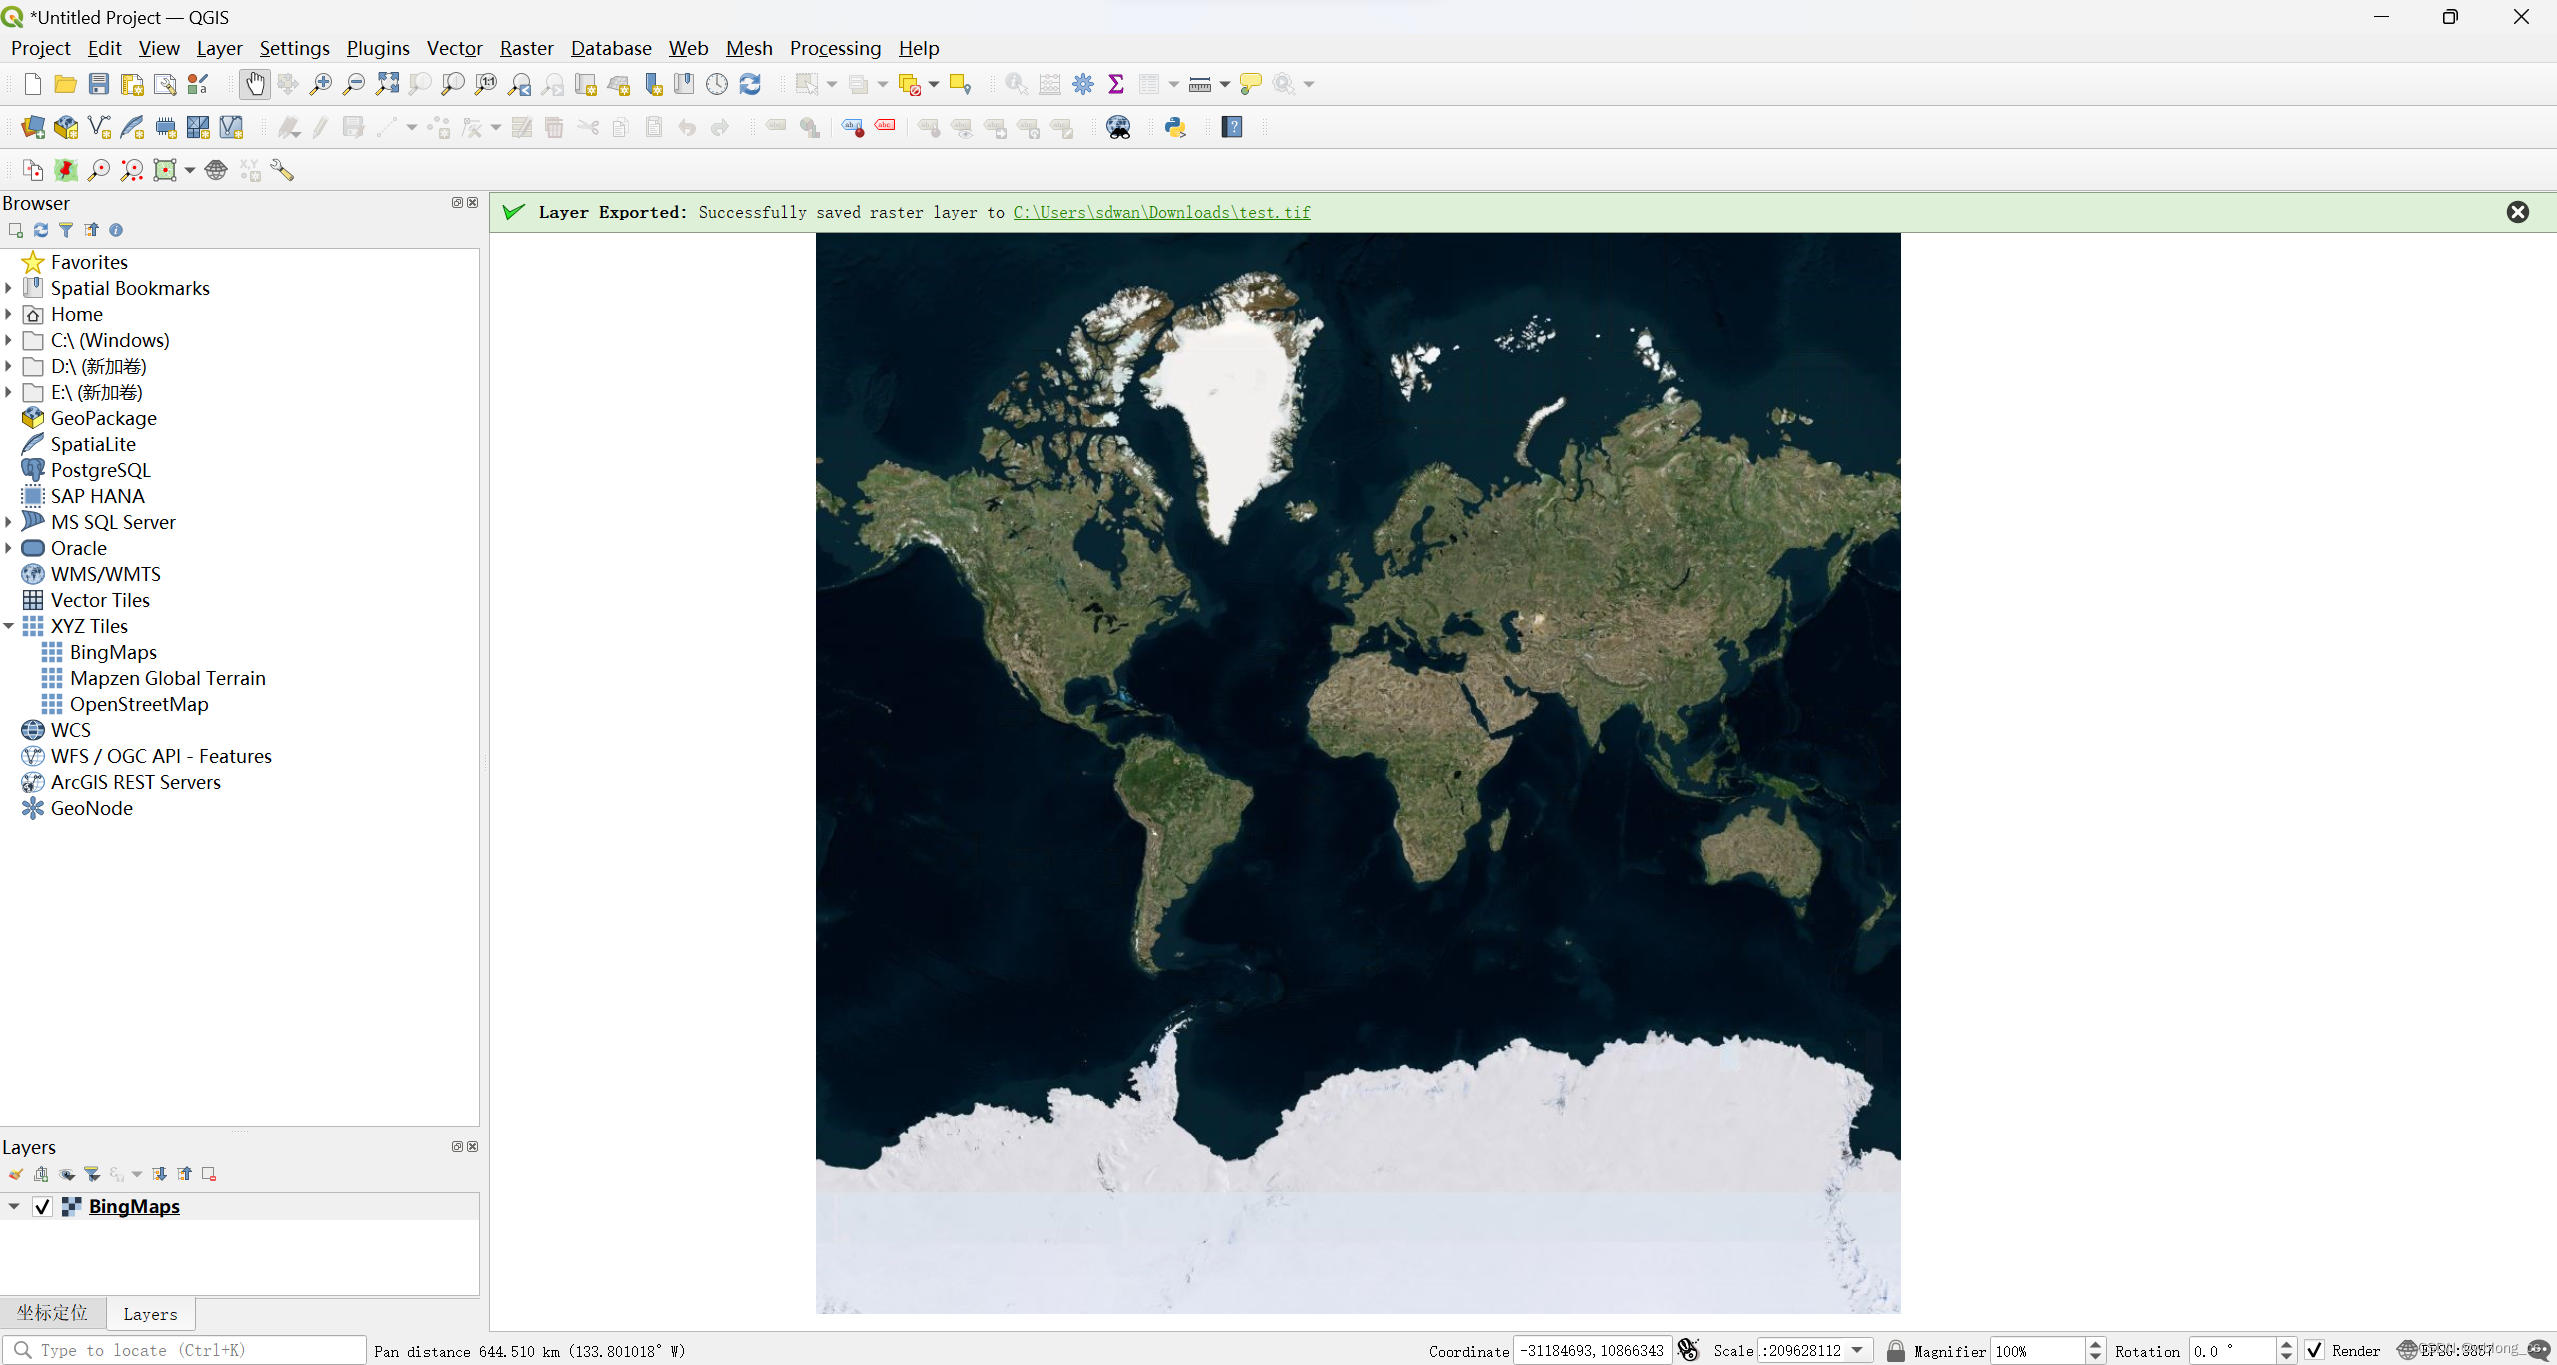Open the New Spatial Bookmark tool

tap(653, 84)
